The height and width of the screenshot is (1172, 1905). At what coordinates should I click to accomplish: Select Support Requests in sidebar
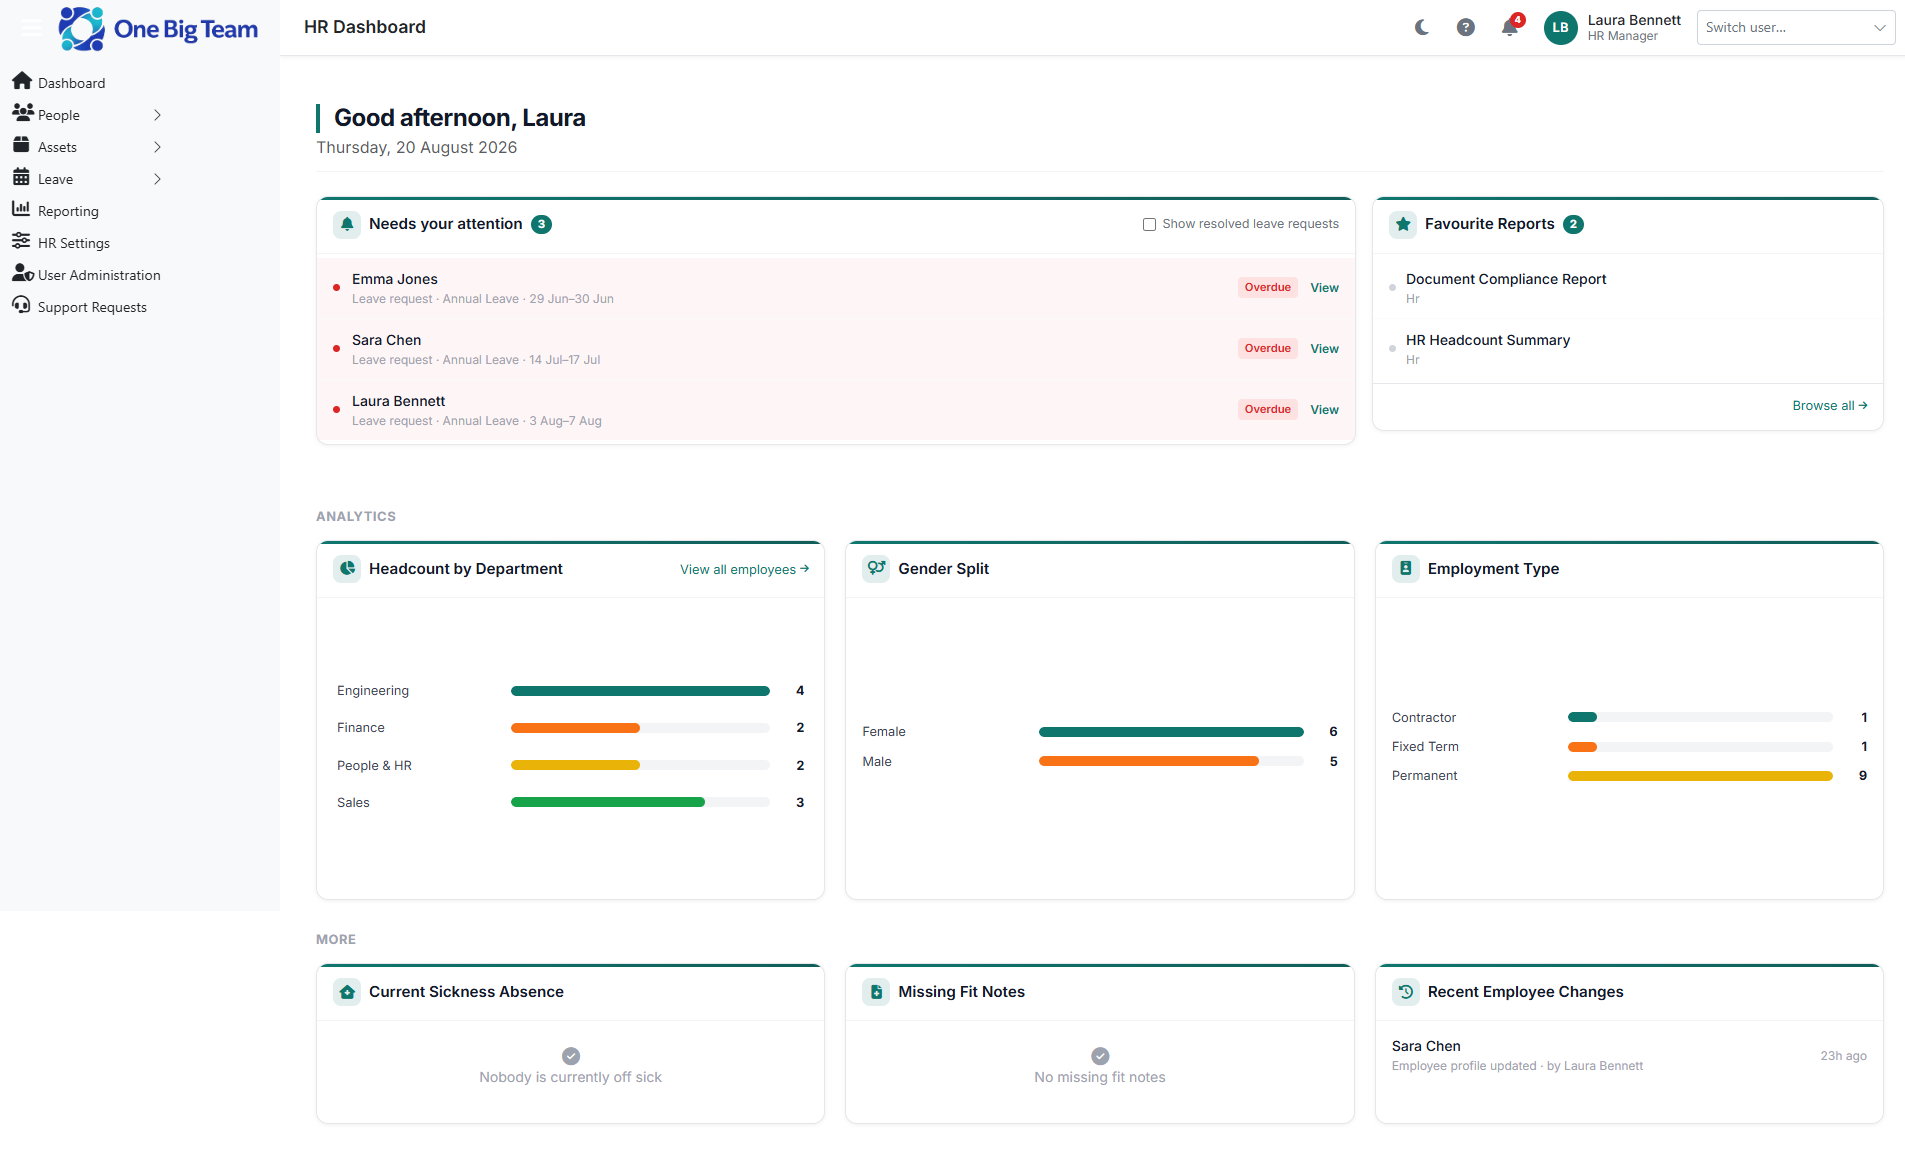[92, 307]
